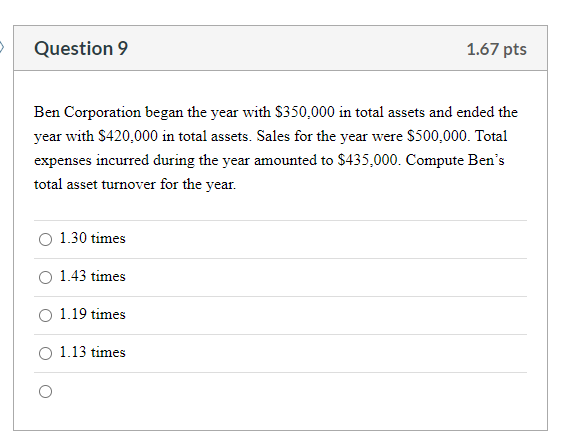Click the gray question header bar
573x436 pixels.
click(x=280, y=48)
